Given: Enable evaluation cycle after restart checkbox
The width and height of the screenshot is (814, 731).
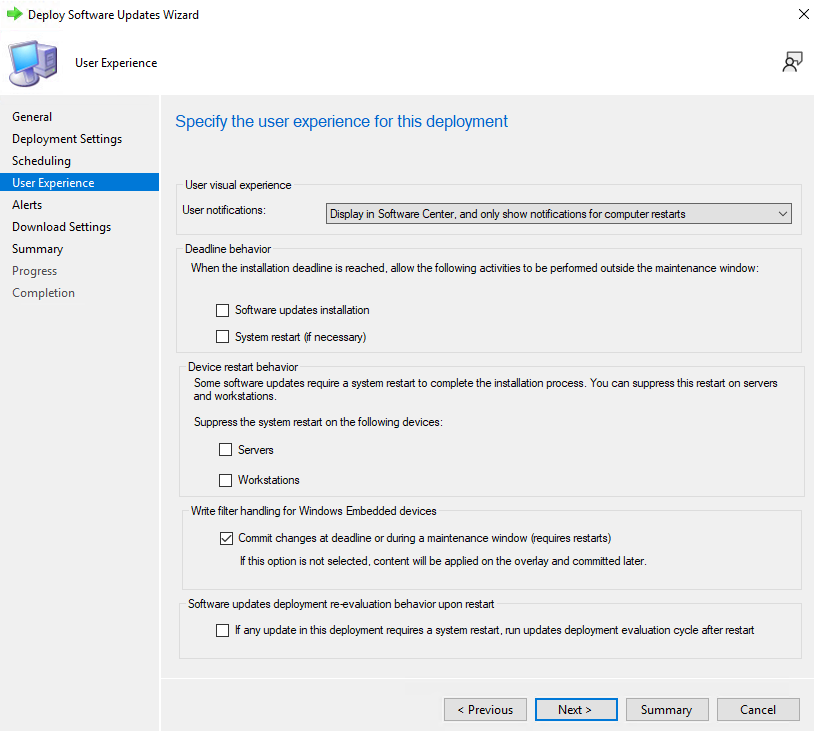Looking at the screenshot, I should tap(222, 630).
